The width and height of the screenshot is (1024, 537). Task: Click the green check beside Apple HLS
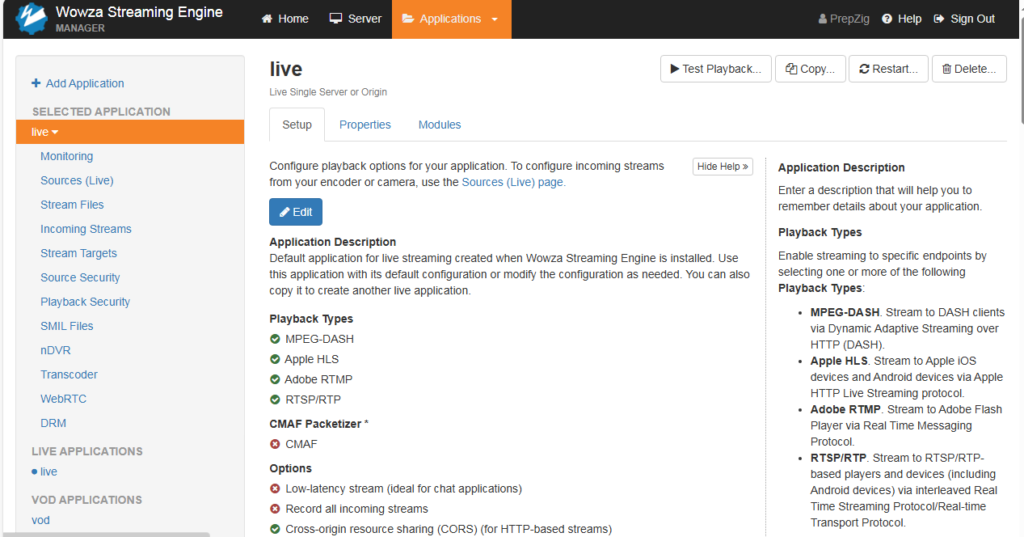tap(275, 359)
